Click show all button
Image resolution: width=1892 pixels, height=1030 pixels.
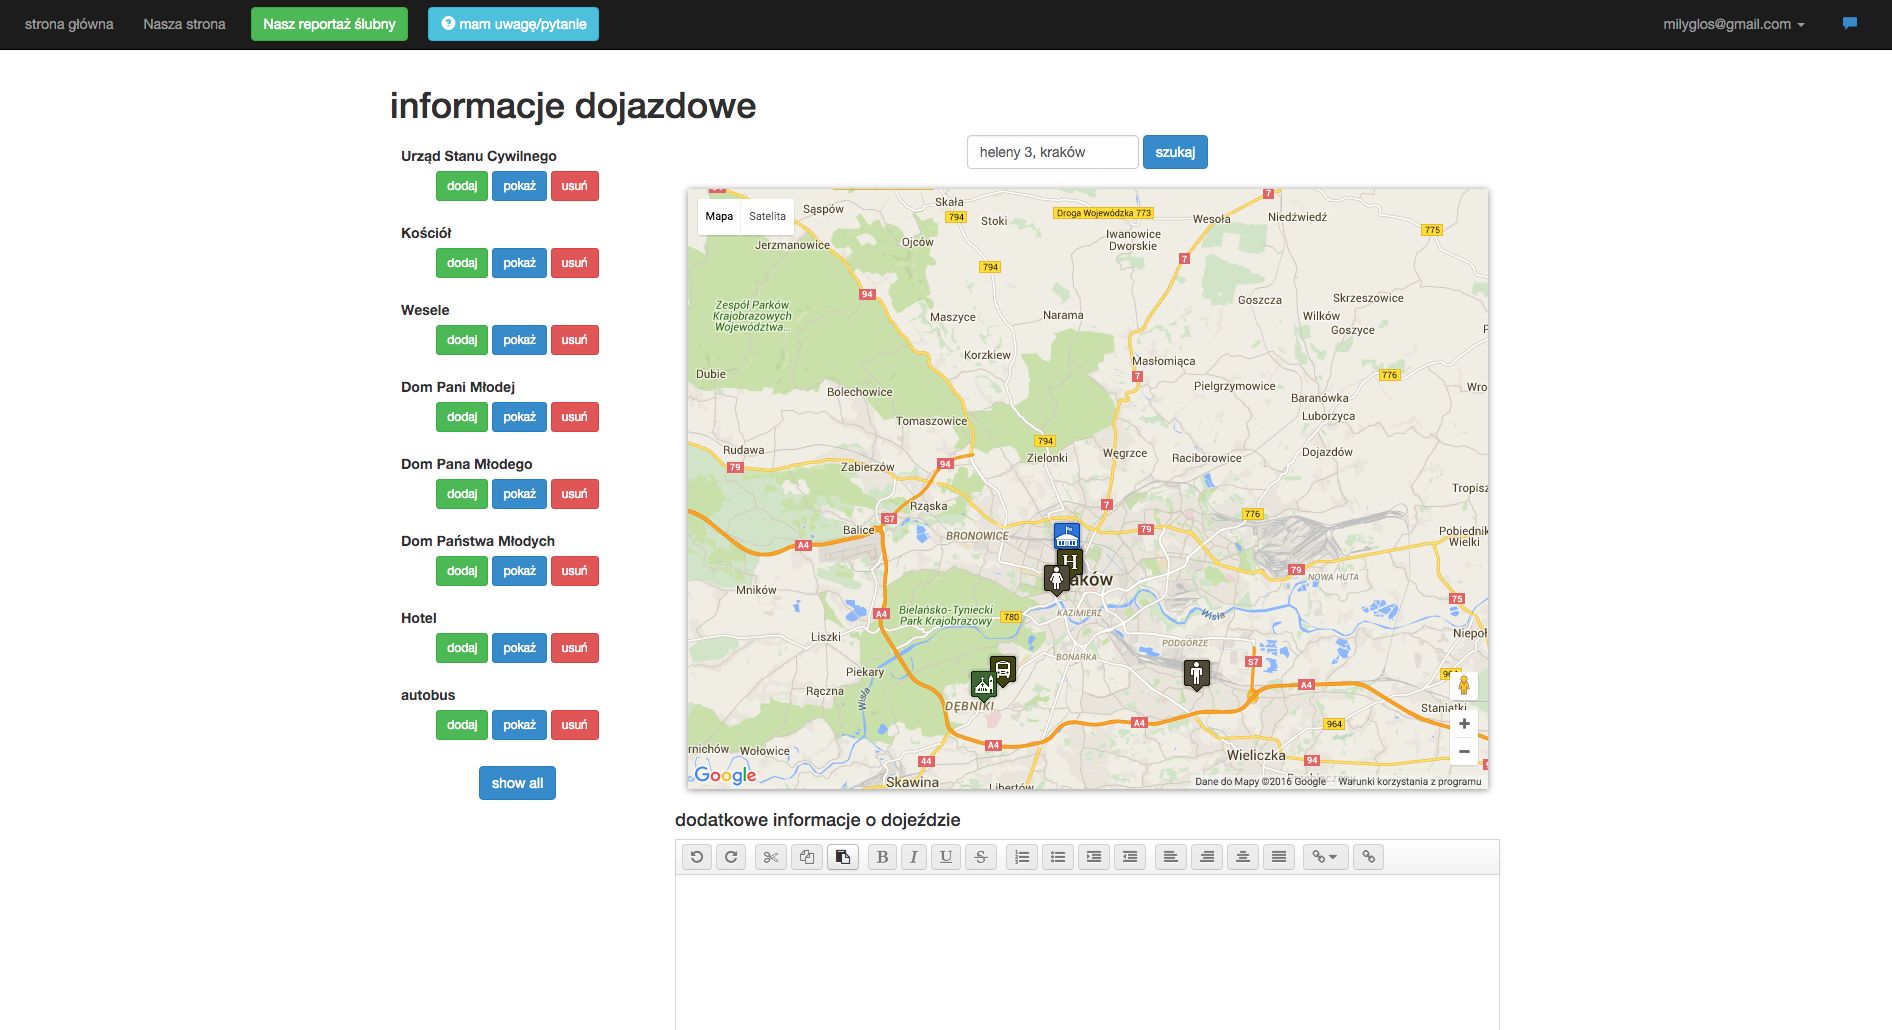tap(517, 783)
